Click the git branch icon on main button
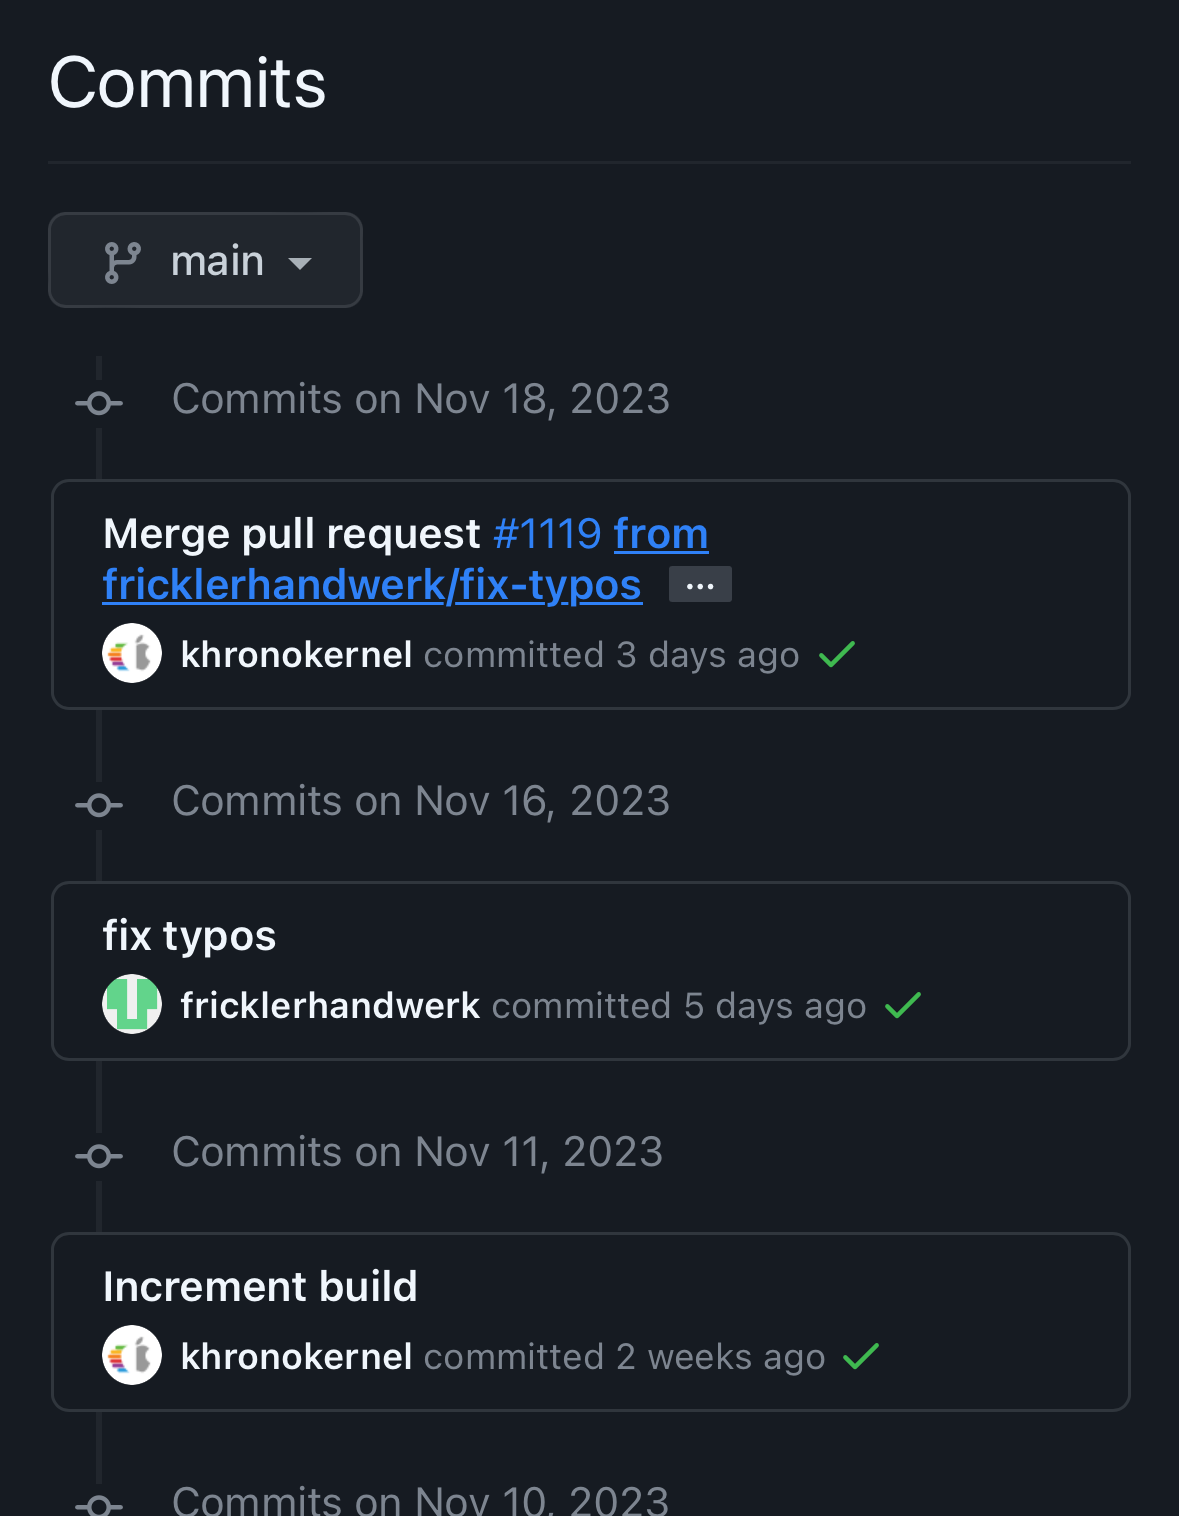1179x1516 pixels. pyautogui.click(x=123, y=263)
